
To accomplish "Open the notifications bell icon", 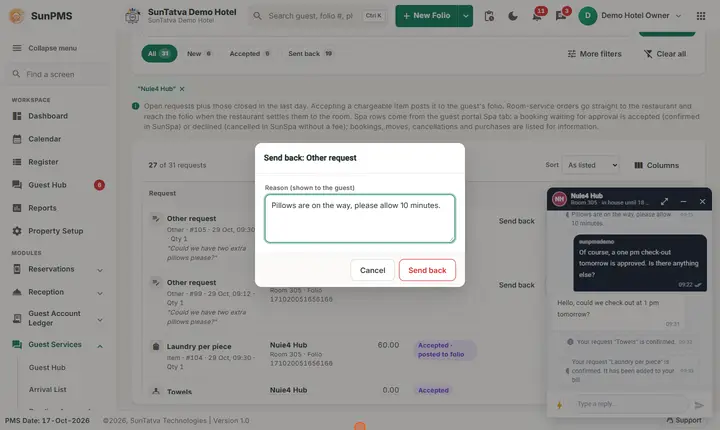I will [x=537, y=16].
